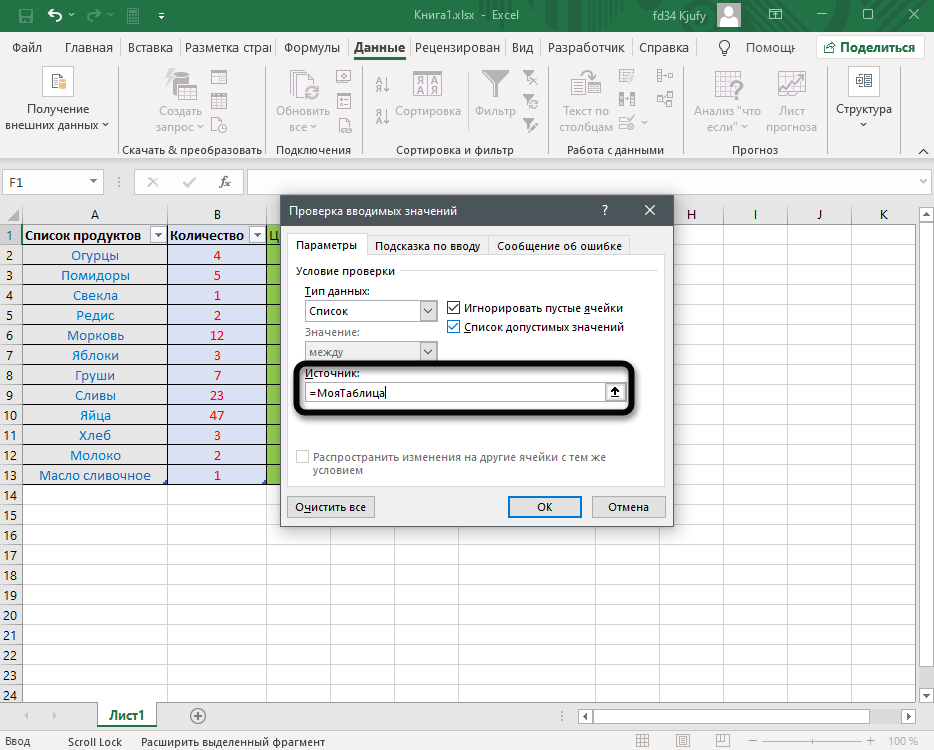Viewport: 934px width, 750px height.
Task: Click the Insert Function fx icon
Action: (225, 182)
